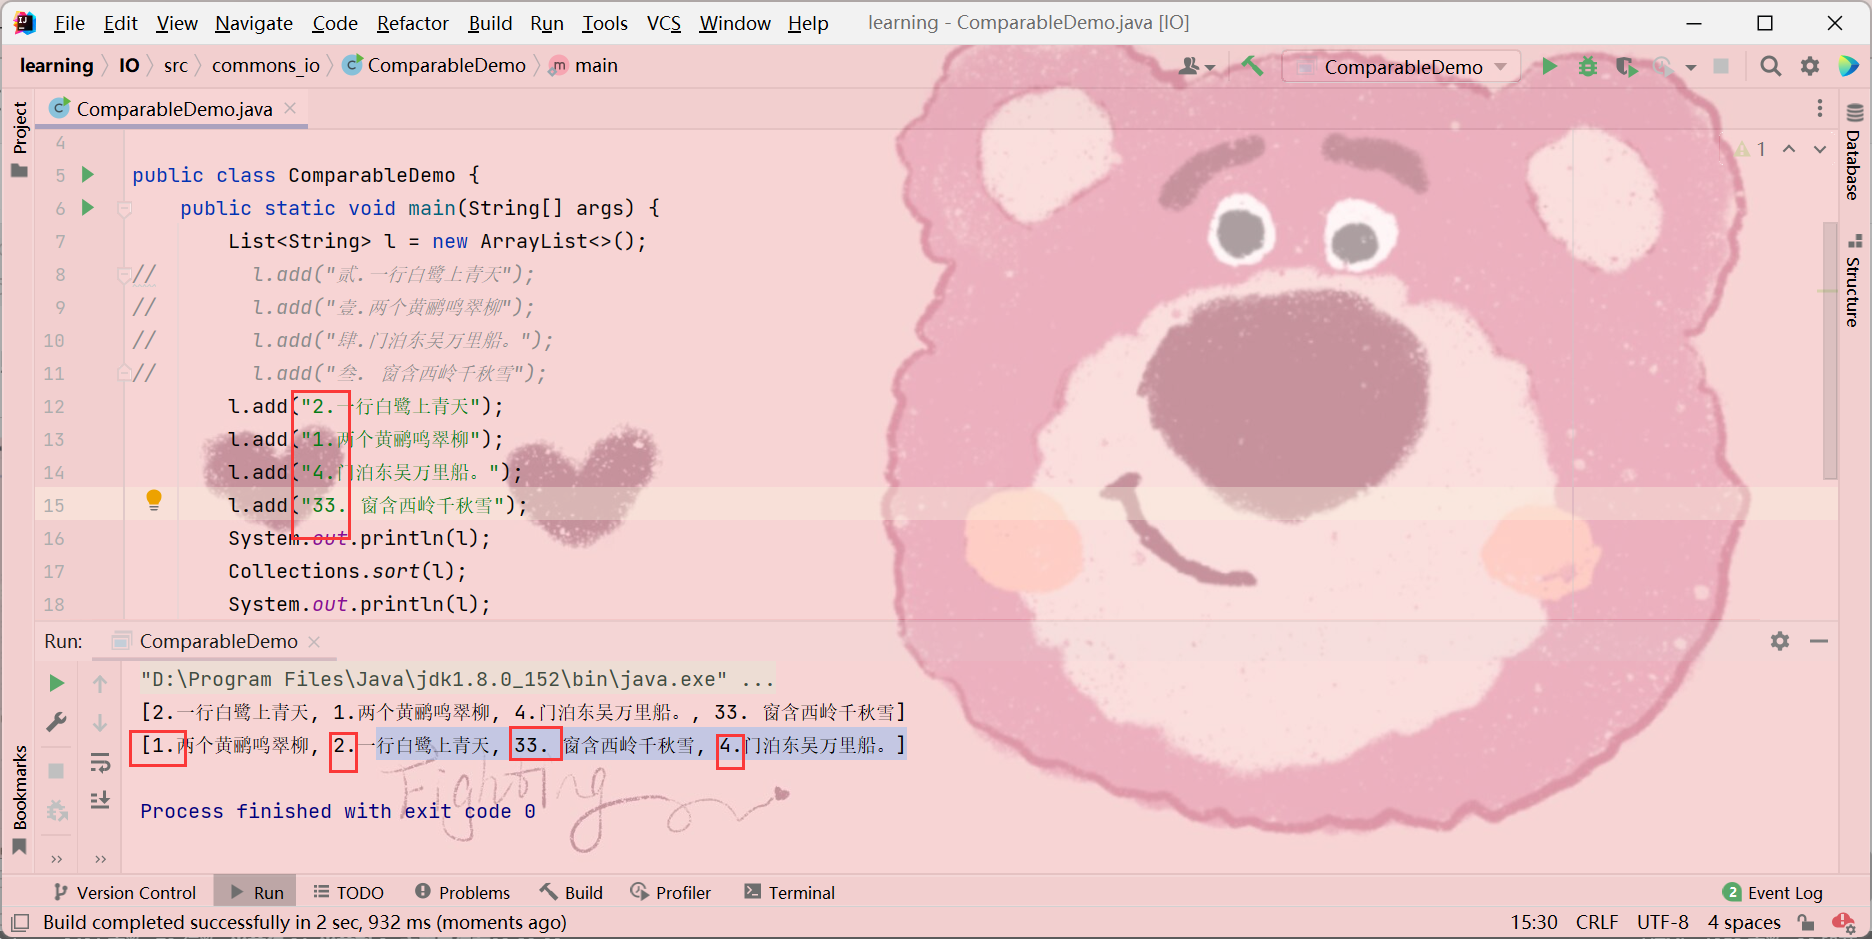Open the Refactor menu
The height and width of the screenshot is (939, 1872).
(x=412, y=23)
